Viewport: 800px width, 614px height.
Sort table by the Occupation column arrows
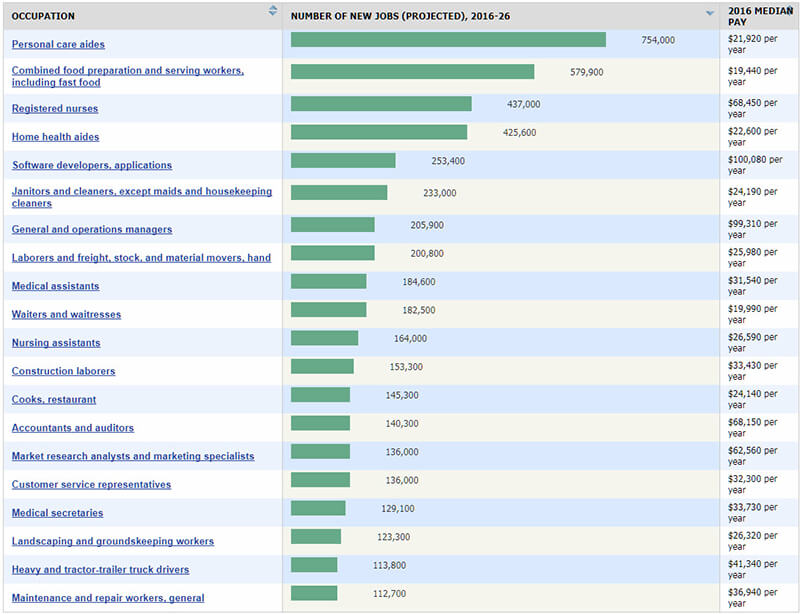point(273,10)
